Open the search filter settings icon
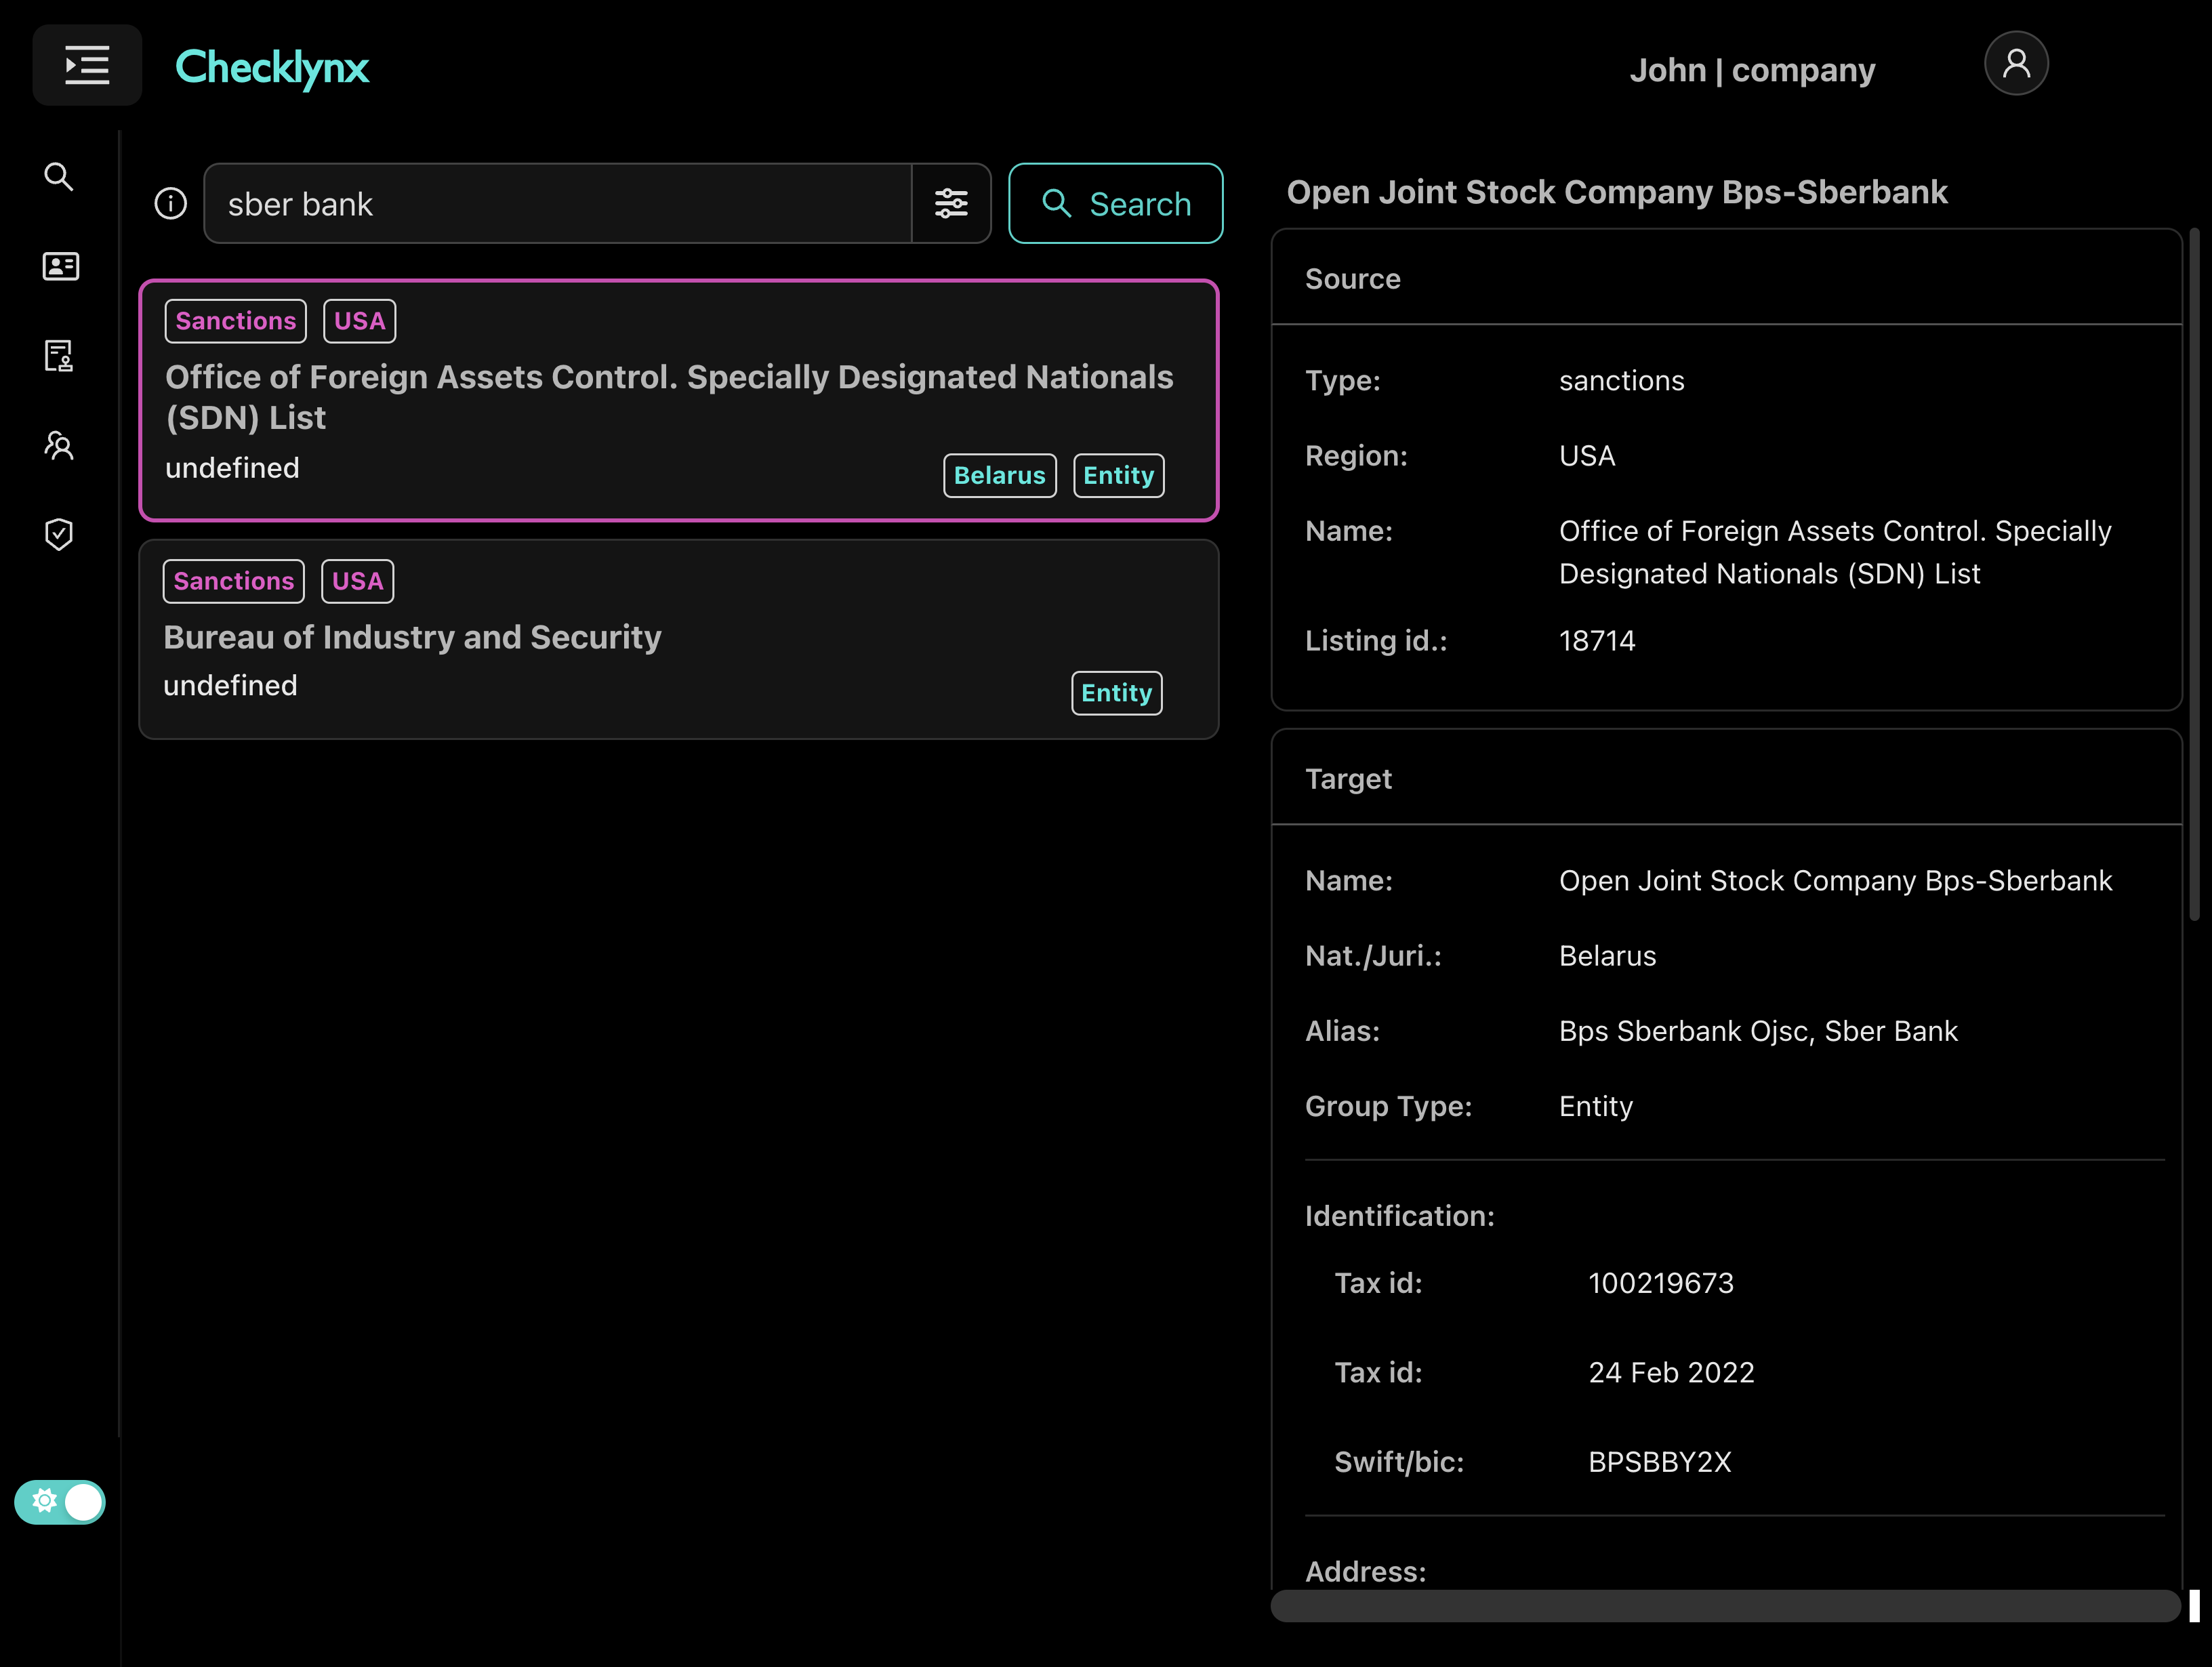The image size is (2212, 1667). pos(951,203)
